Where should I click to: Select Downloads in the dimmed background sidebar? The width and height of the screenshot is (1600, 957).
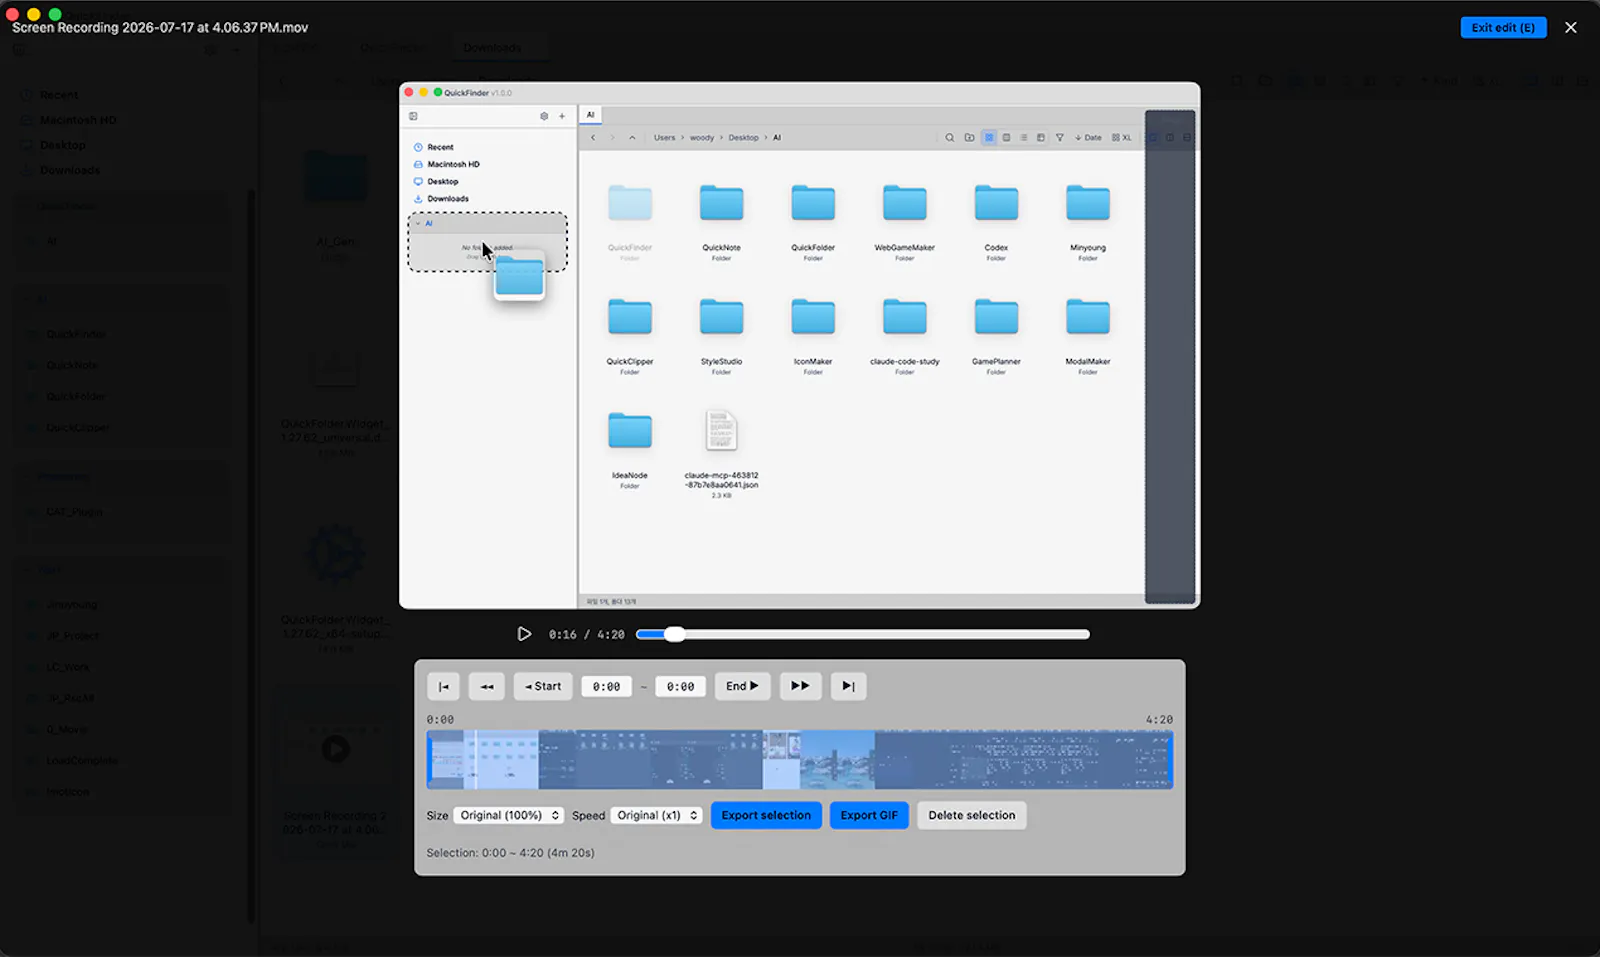click(x=70, y=170)
